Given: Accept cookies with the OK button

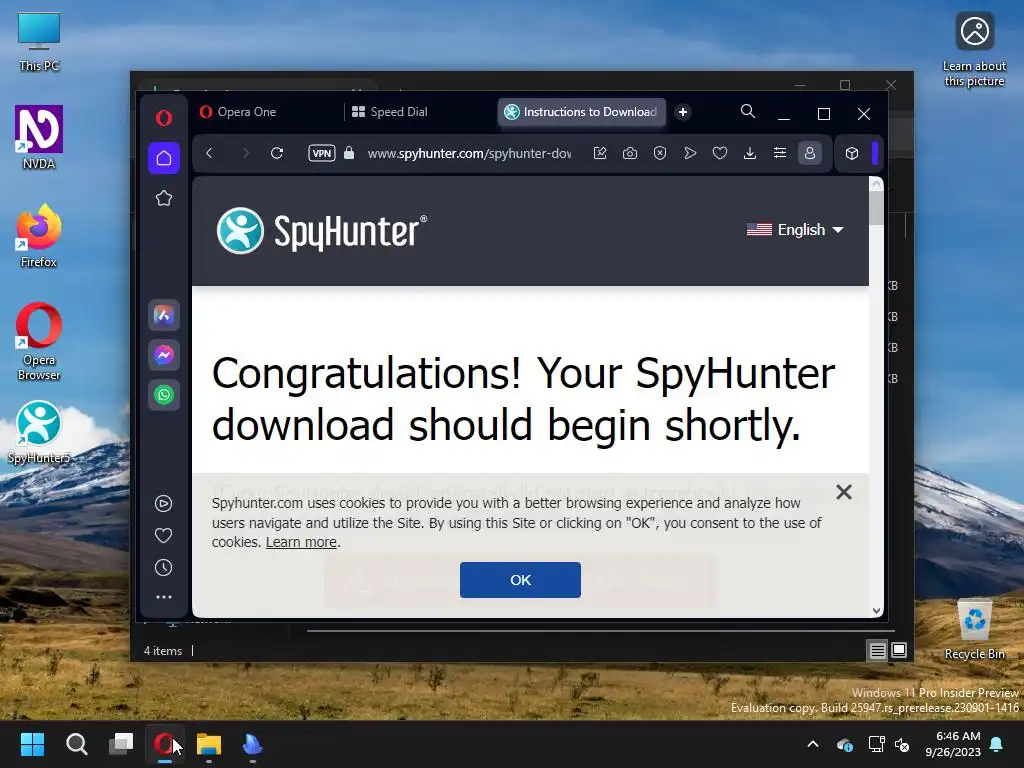Looking at the screenshot, I should coord(520,580).
